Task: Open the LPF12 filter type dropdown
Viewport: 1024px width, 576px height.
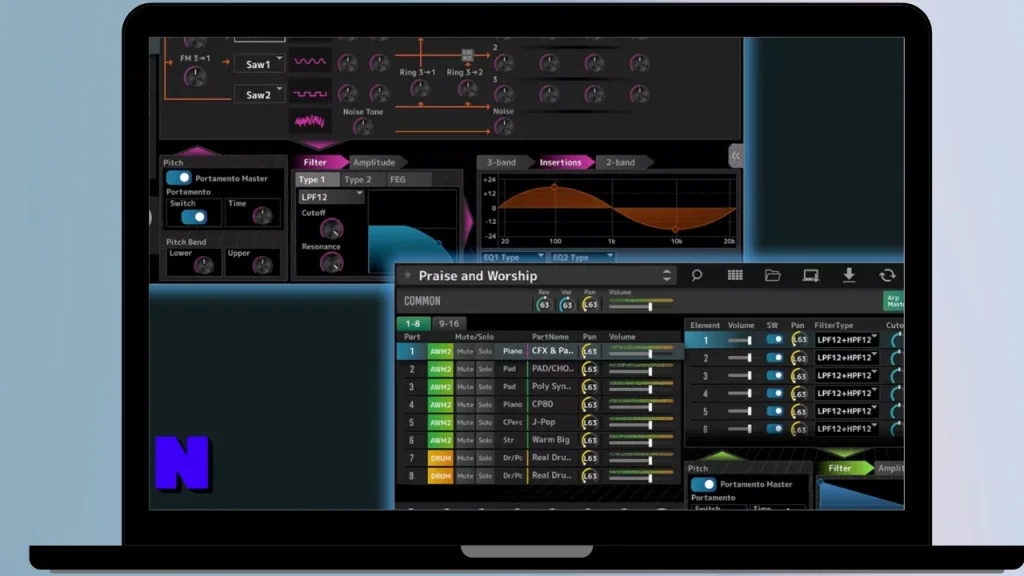Action: pos(331,197)
